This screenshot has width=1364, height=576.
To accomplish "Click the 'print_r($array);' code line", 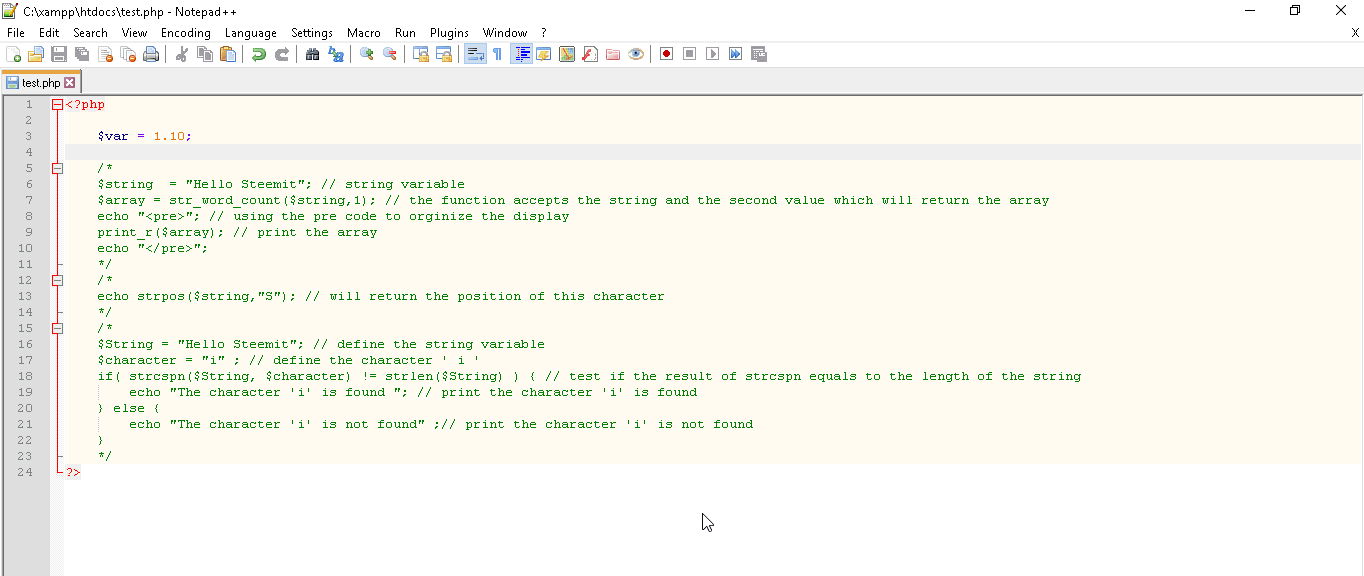I will (x=237, y=232).
